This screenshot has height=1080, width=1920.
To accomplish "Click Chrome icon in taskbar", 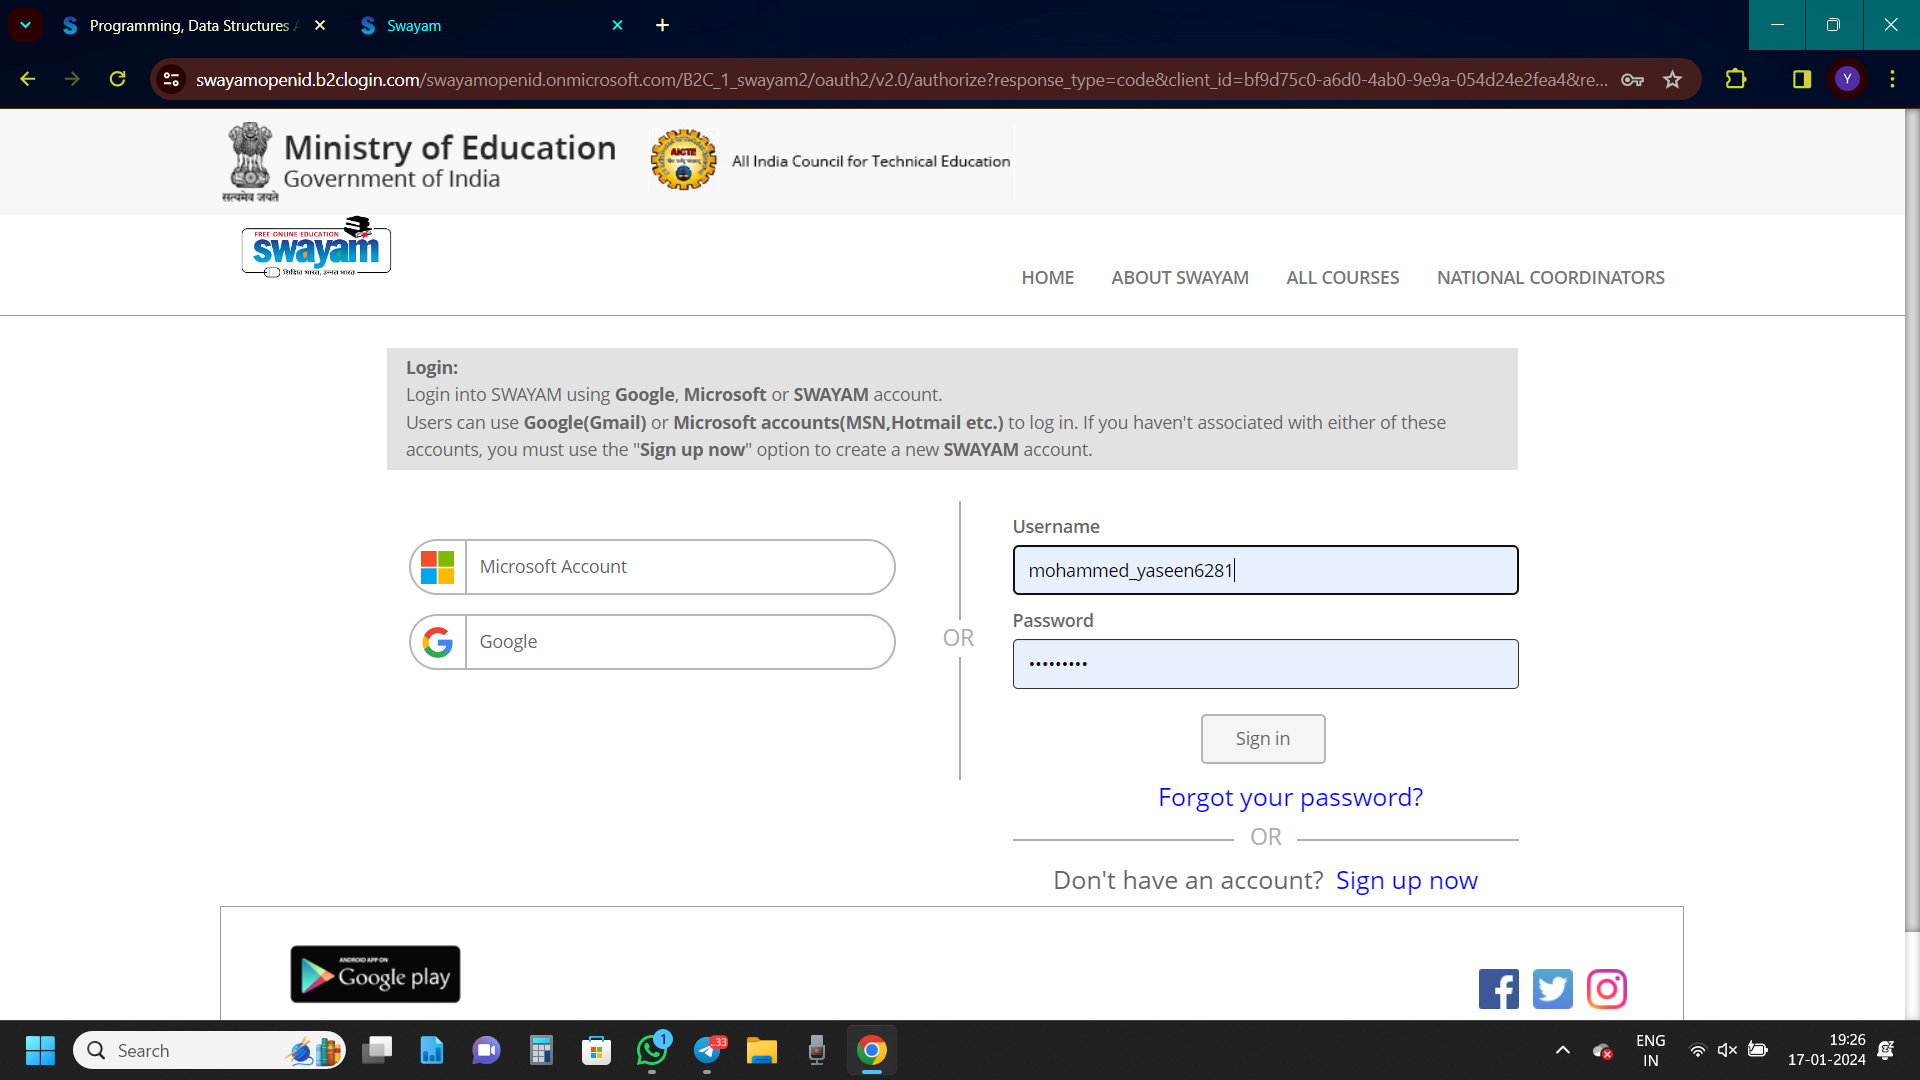I will tap(872, 1050).
